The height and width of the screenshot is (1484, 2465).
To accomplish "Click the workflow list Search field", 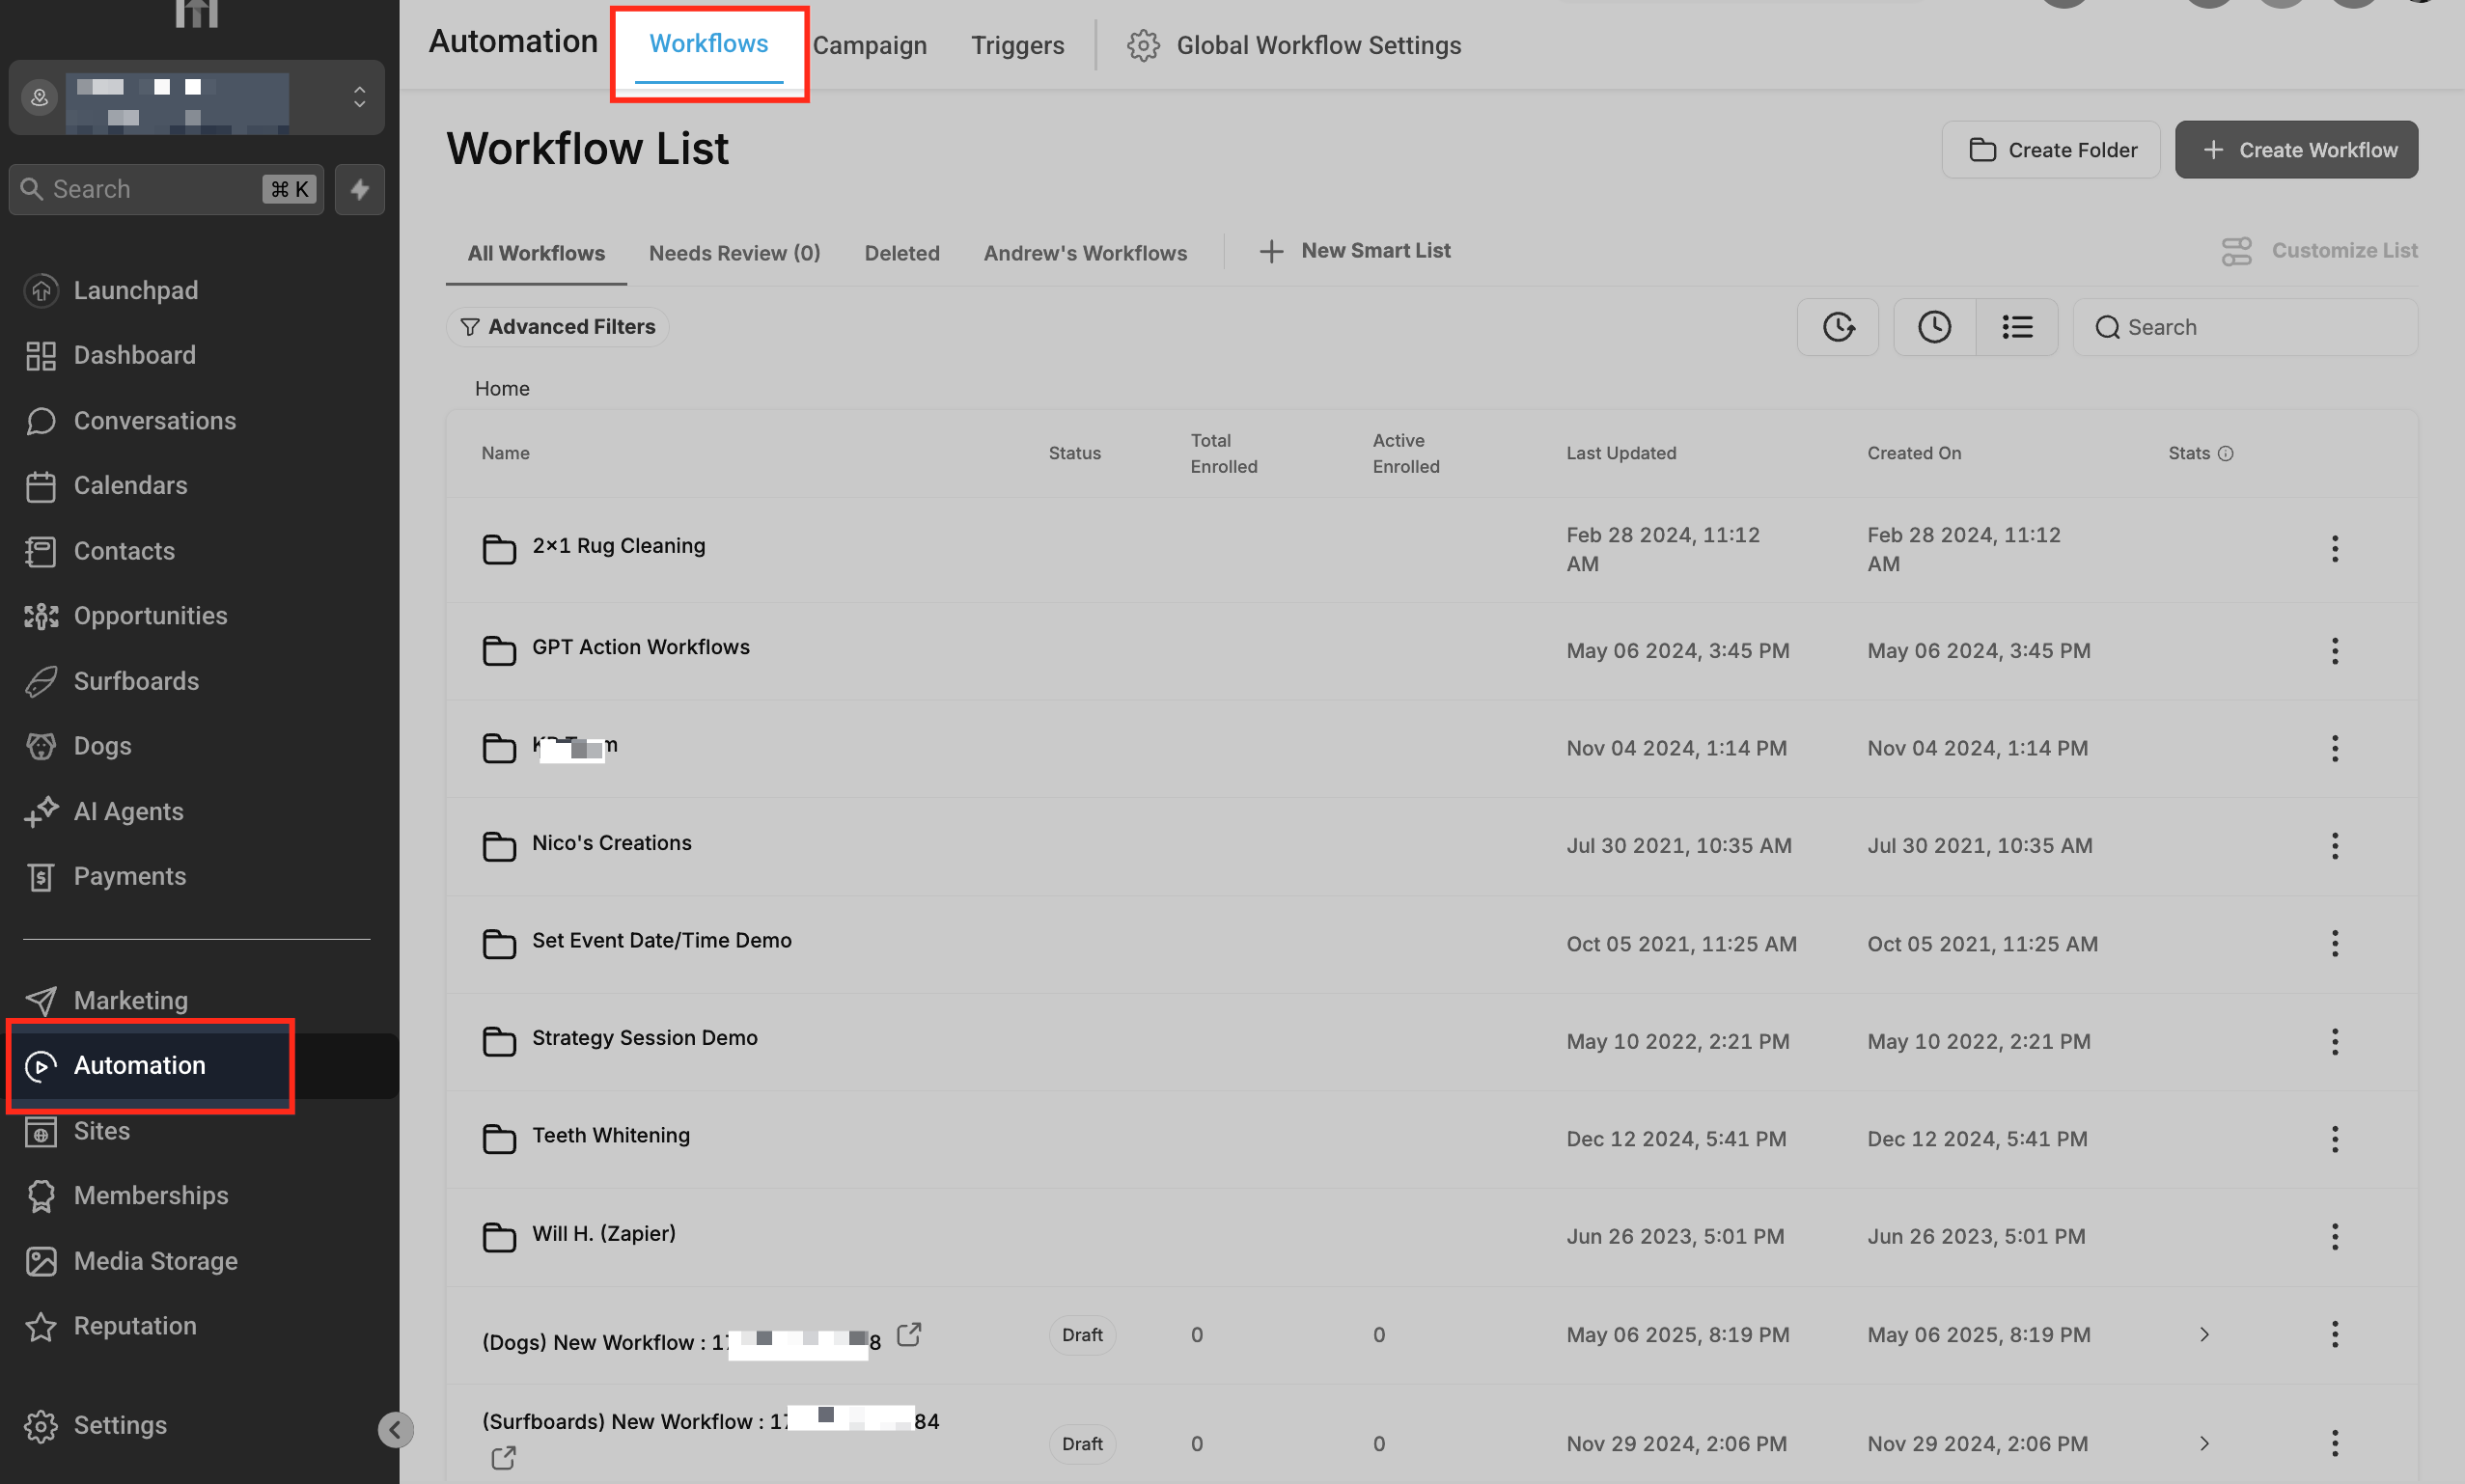I will coord(2245,327).
